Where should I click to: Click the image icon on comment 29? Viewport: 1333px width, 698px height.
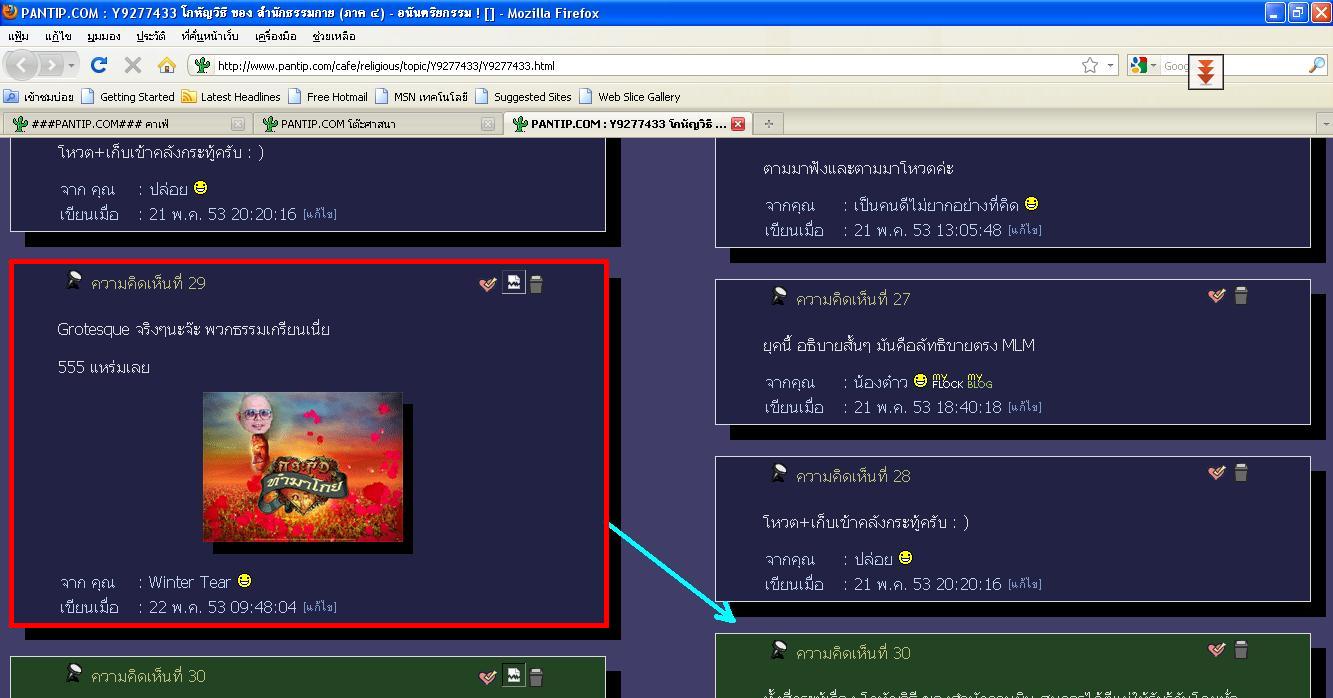click(x=513, y=283)
